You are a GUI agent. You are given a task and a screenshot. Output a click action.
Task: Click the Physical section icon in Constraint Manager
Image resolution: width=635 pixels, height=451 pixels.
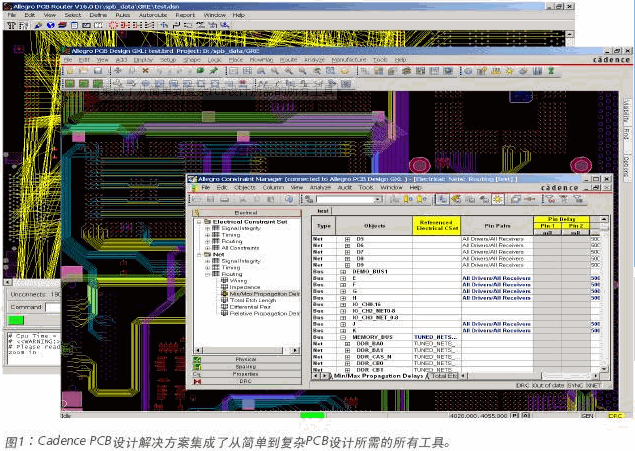197,360
